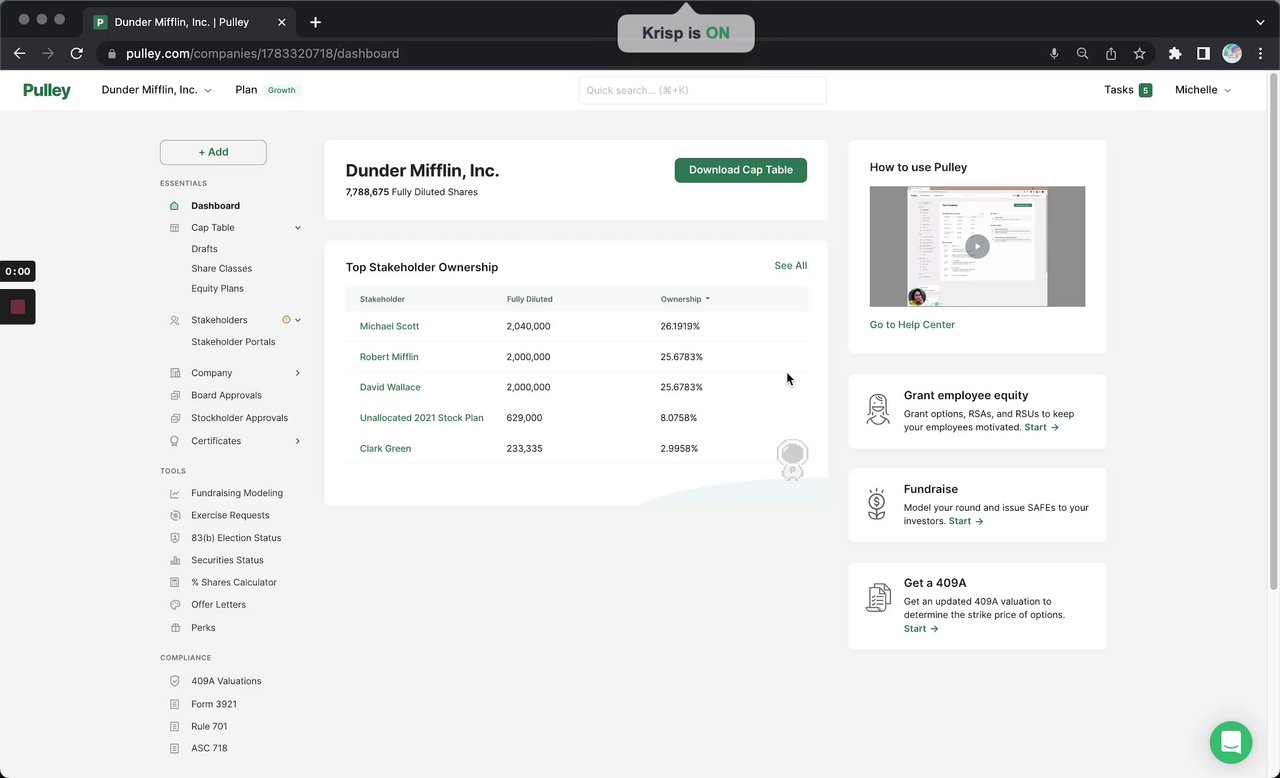
Task: Collapse the Cap Table section chevron
Action: (298, 228)
